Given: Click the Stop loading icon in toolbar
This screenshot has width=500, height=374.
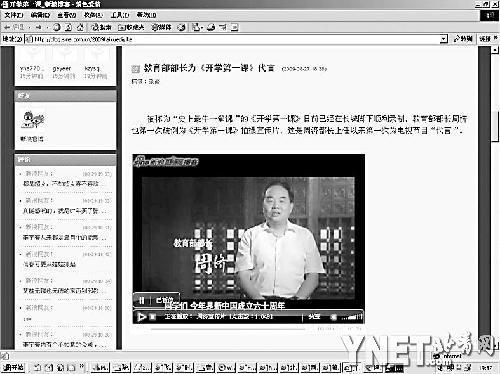Looking at the screenshot, I should [x=57, y=27].
